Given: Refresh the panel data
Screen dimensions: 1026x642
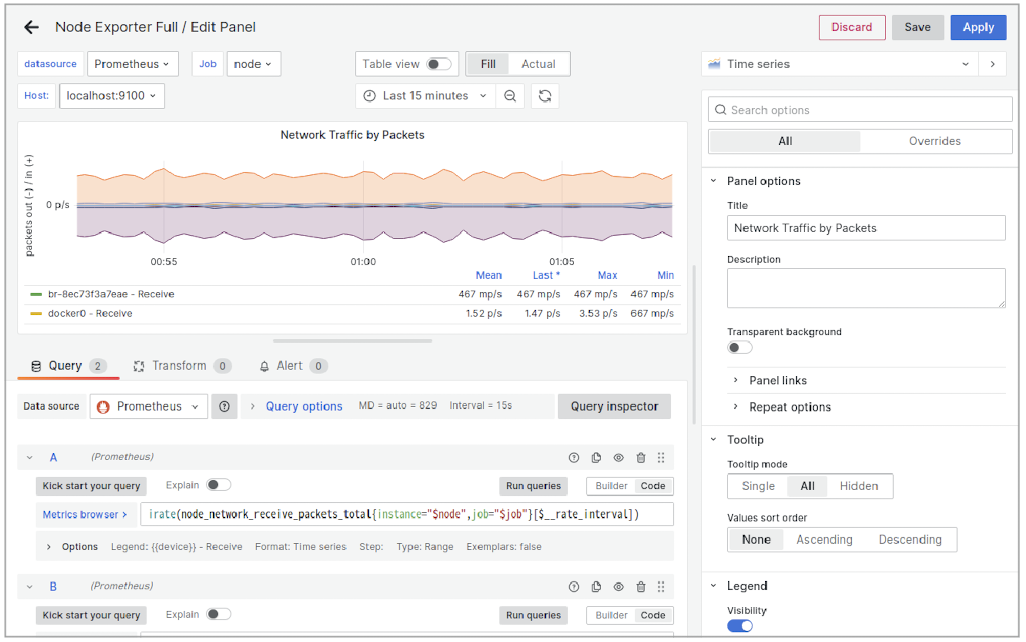Looking at the screenshot, I should [x=544, y=96].
